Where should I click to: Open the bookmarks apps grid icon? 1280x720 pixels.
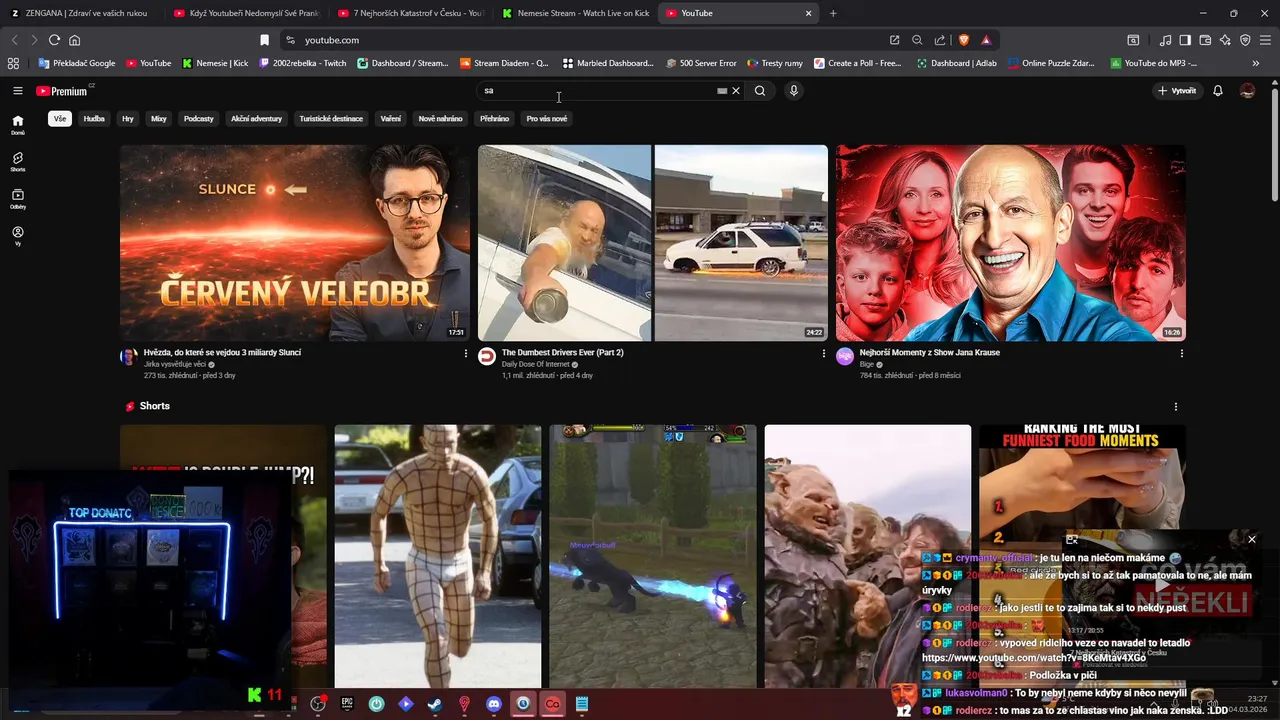tap(13, 63)
